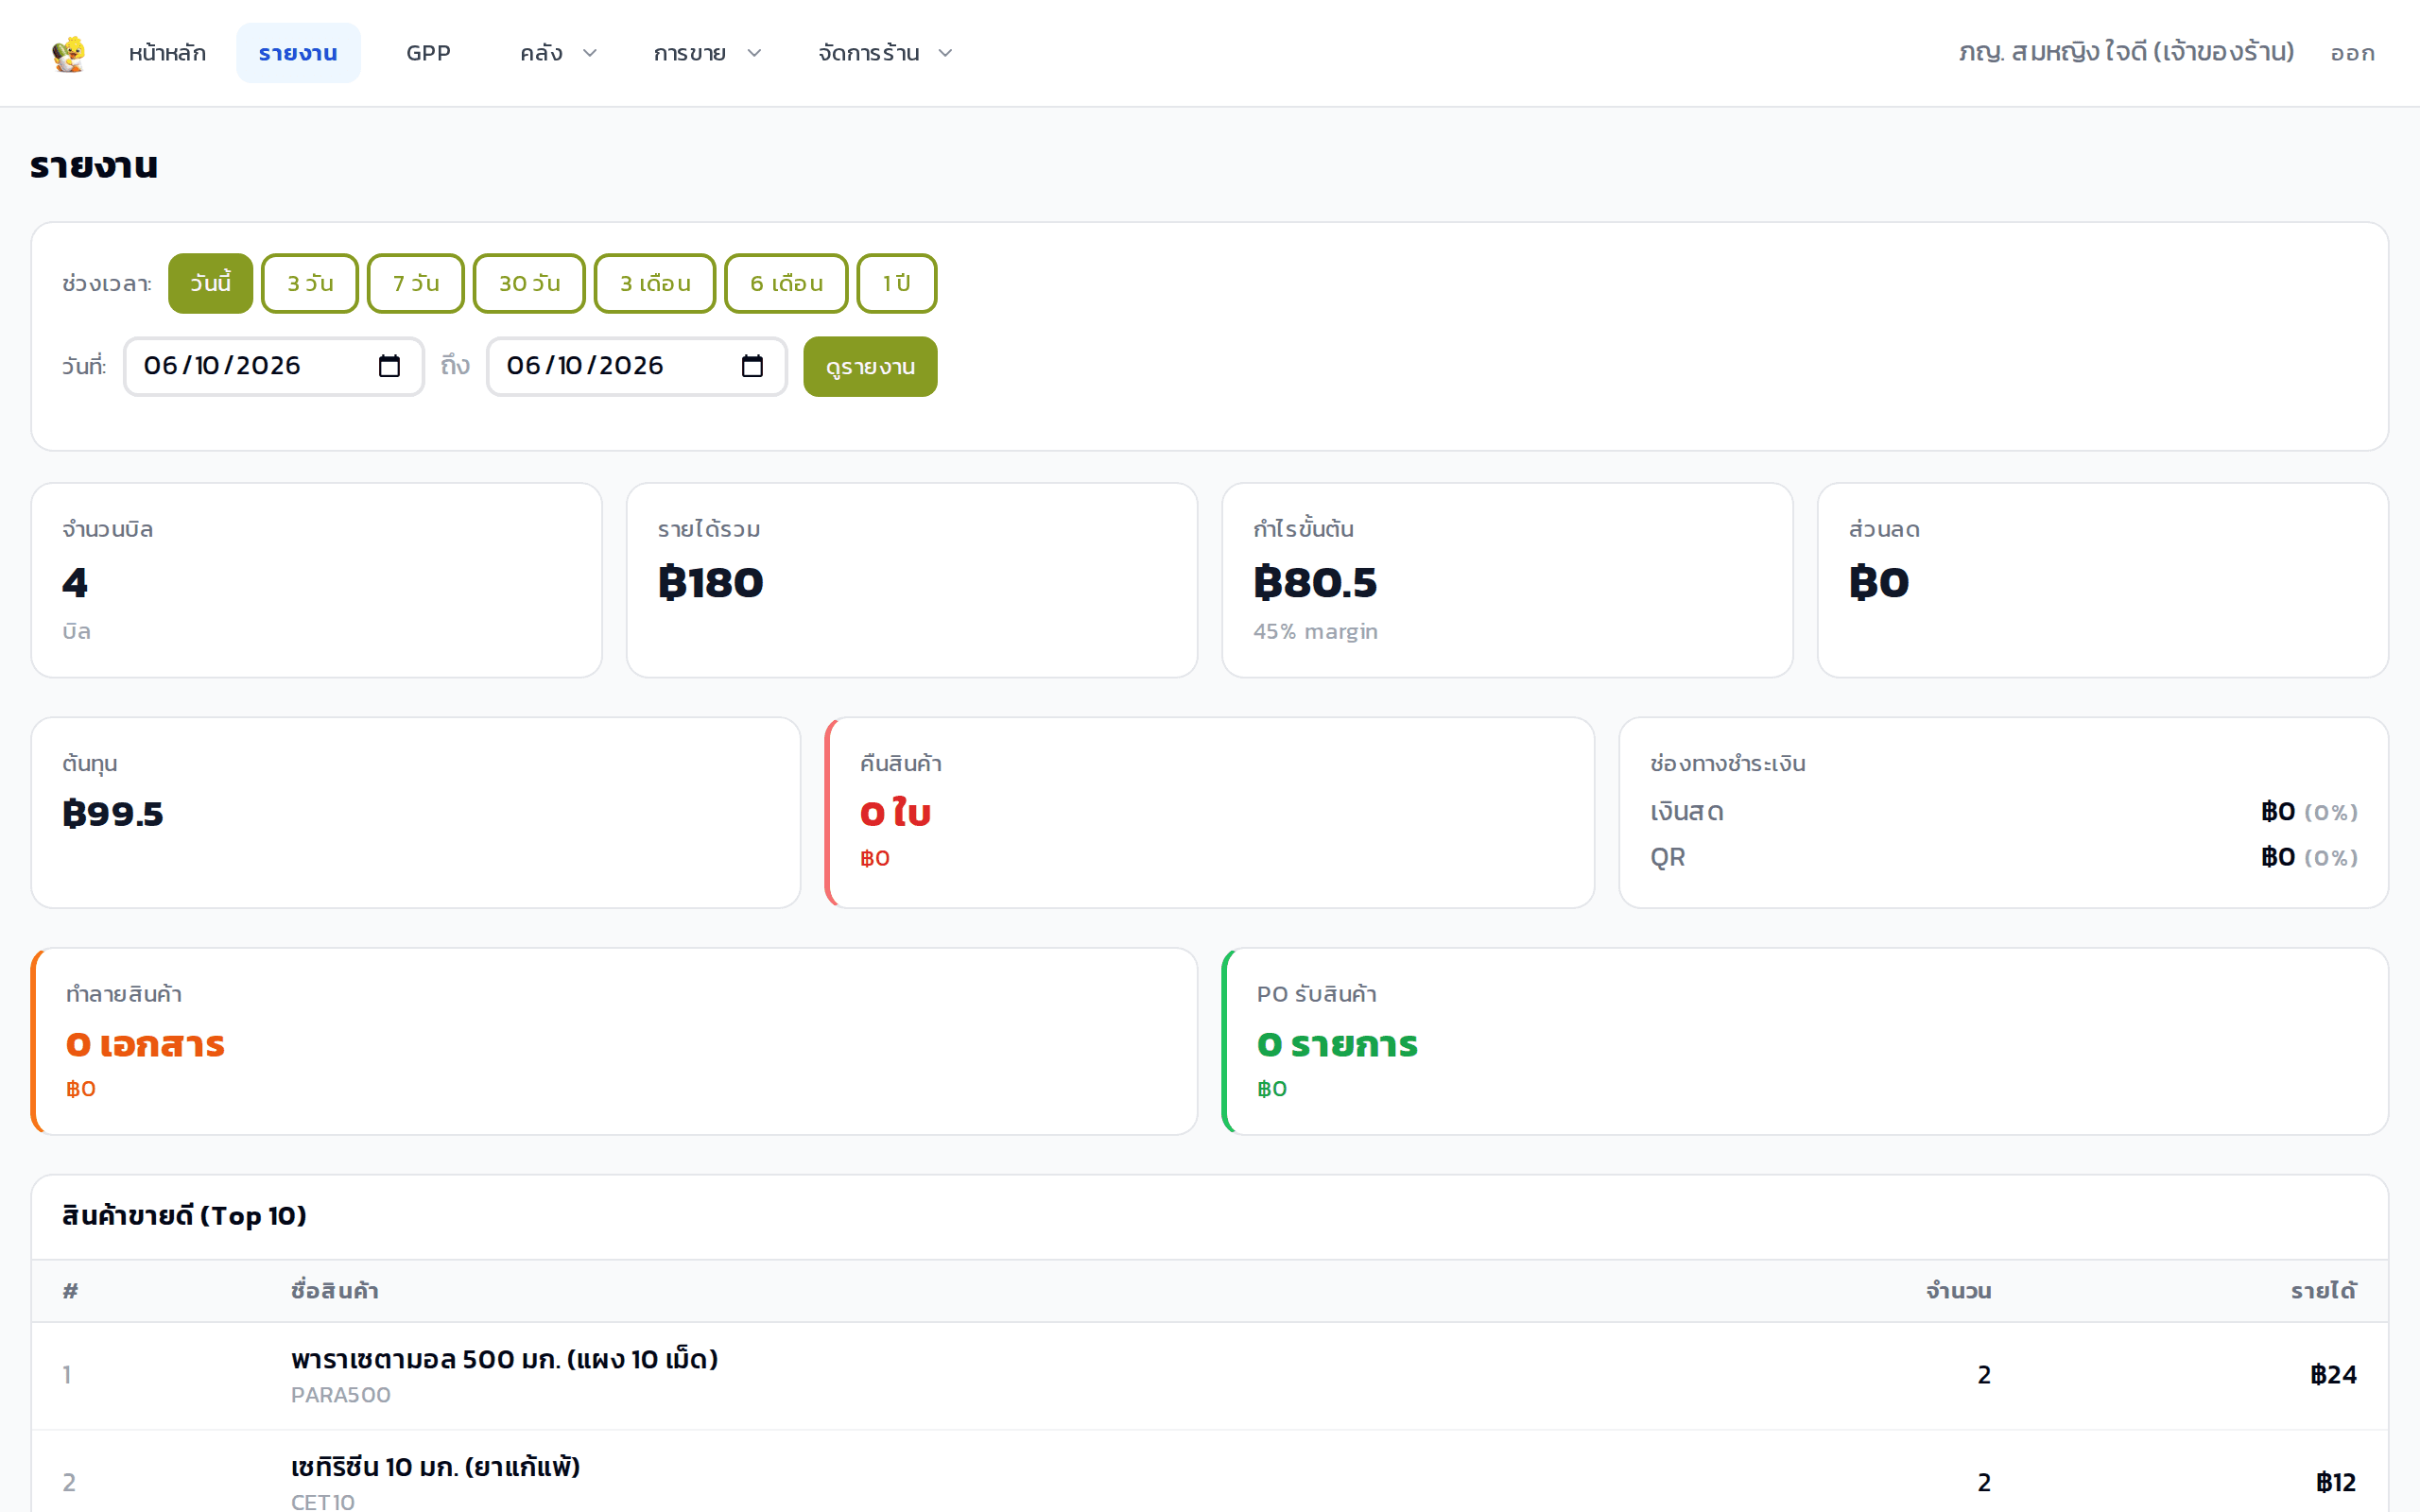Click the ฿24 revenue cell

[2333, 1375]
